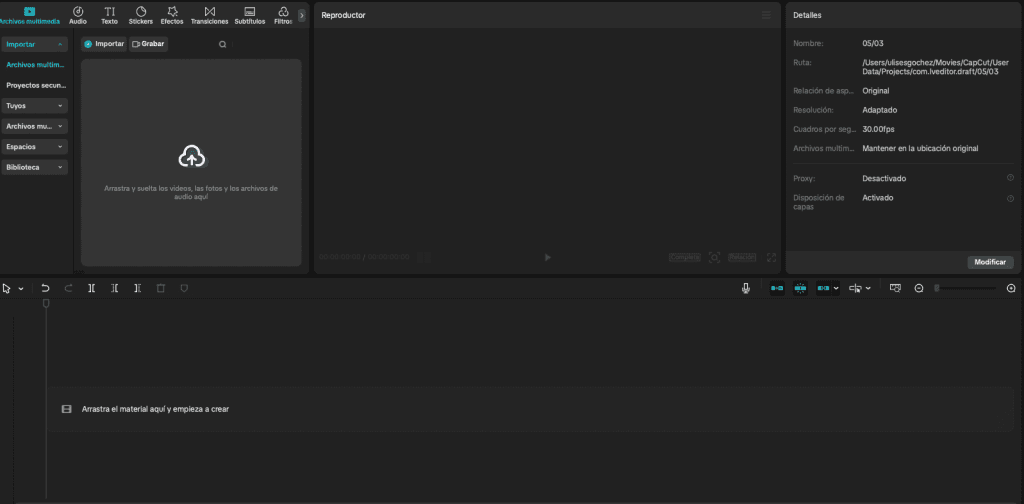The height and width of the screenshot is (504, 1024).
Task: Click the microphone record voiceover icon
Action: pyautogui.click(x=746, y=288)
